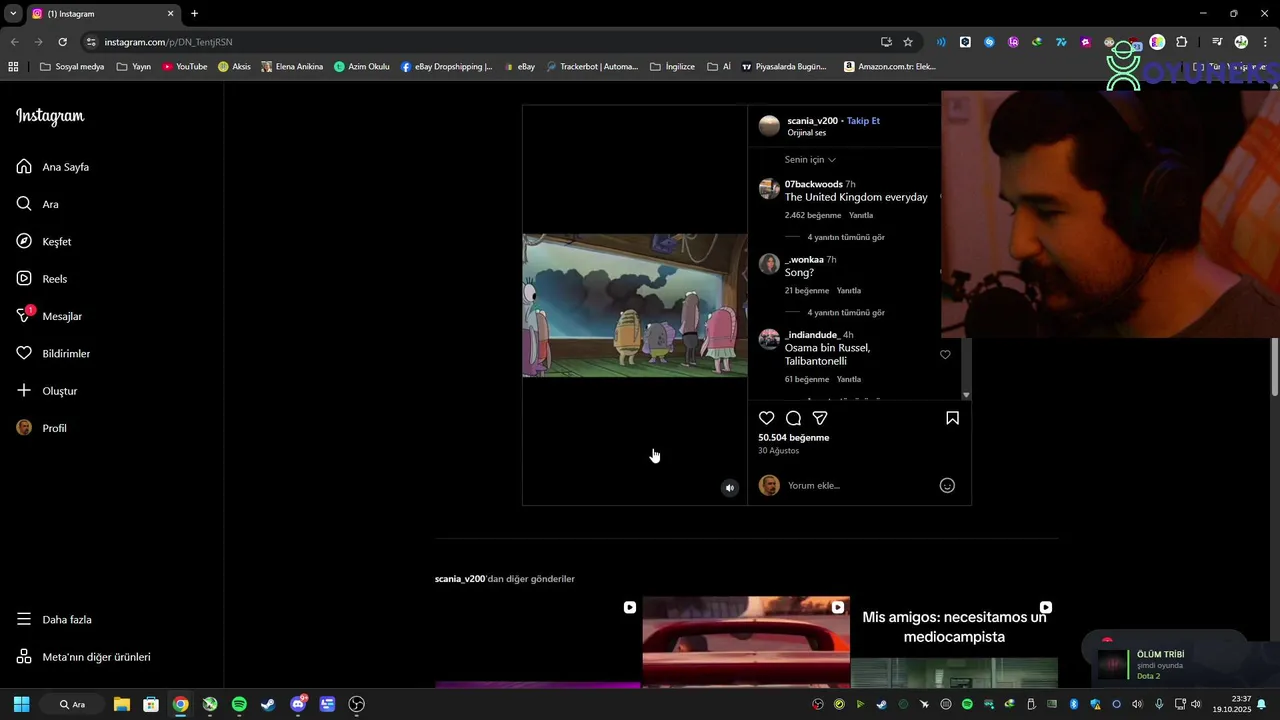Click the microphone tray icon

[x=1159, y=704]
